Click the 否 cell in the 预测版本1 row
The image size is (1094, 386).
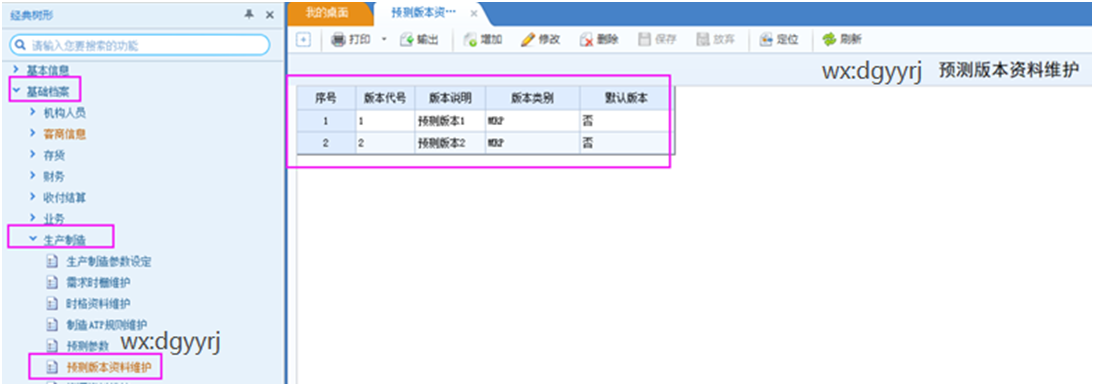click(x=627, y=121)
